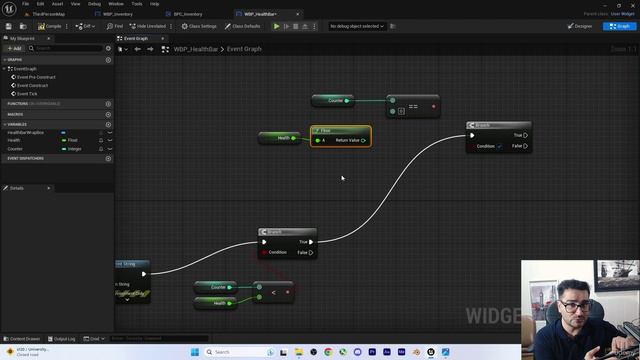Viewport: 640px width, 360px height.
Task: Click the Find button
Action: 115,26
